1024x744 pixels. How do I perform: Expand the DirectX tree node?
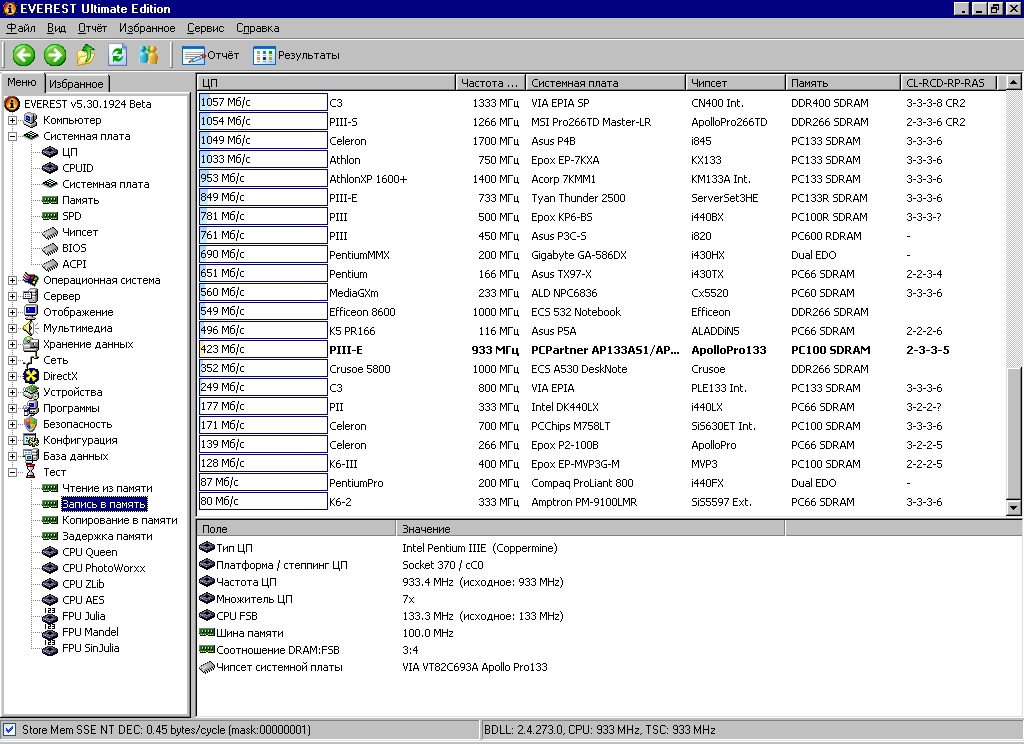click(13, 376)
